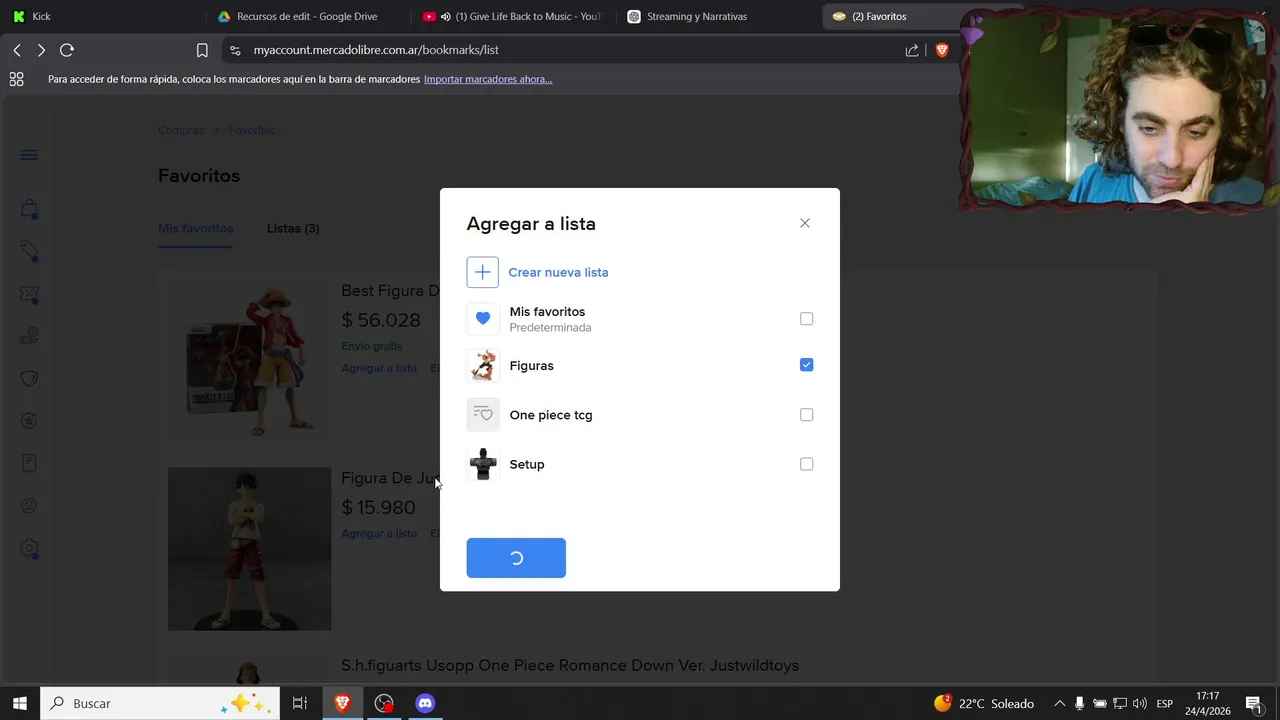Open the volume control in system tray
This screenshot has width=1280, height=720.
pos(1140,703)
